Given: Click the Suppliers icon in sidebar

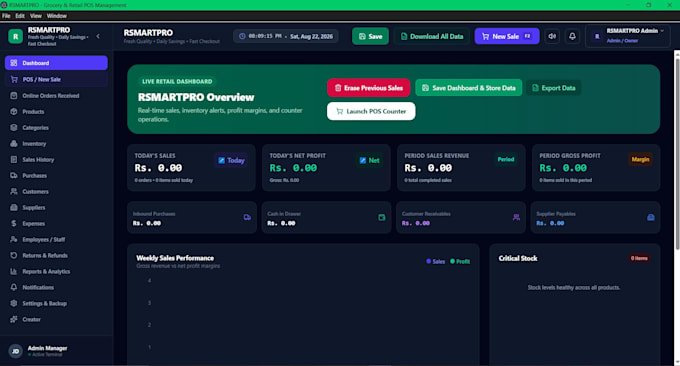Looking at the screenshot, I should 14,207.
